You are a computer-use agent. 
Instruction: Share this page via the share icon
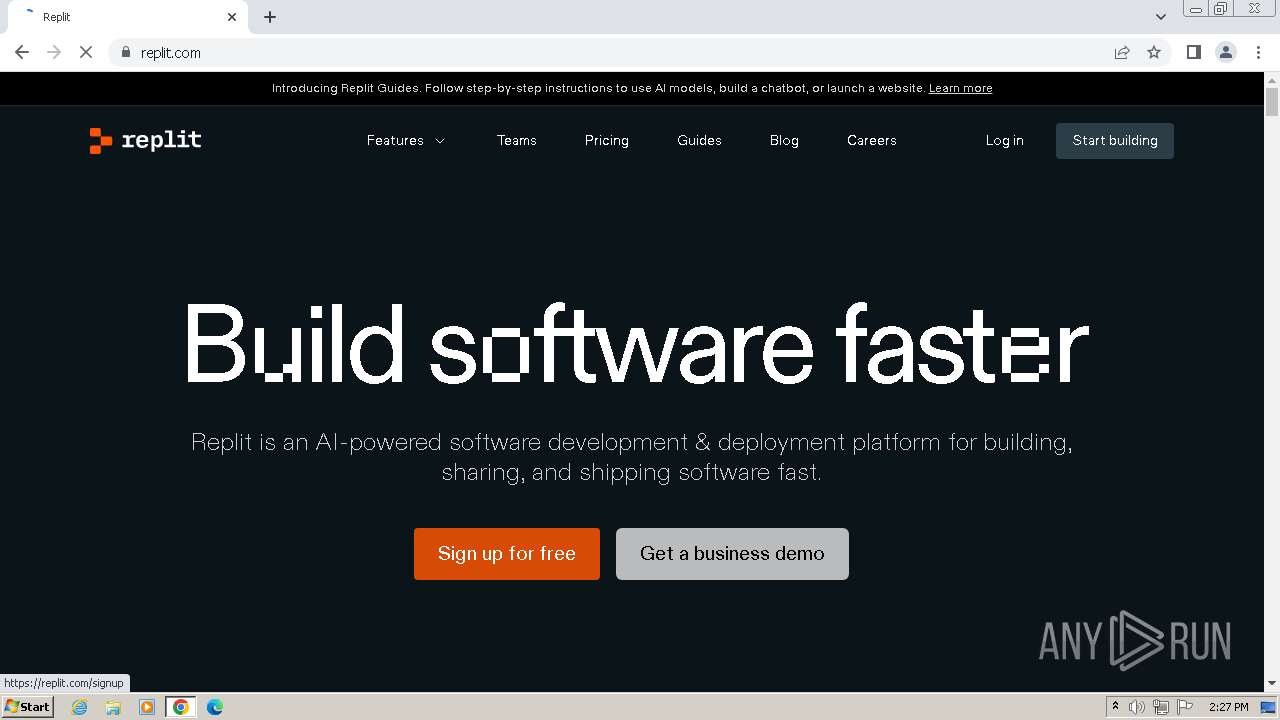point(1122,52)
